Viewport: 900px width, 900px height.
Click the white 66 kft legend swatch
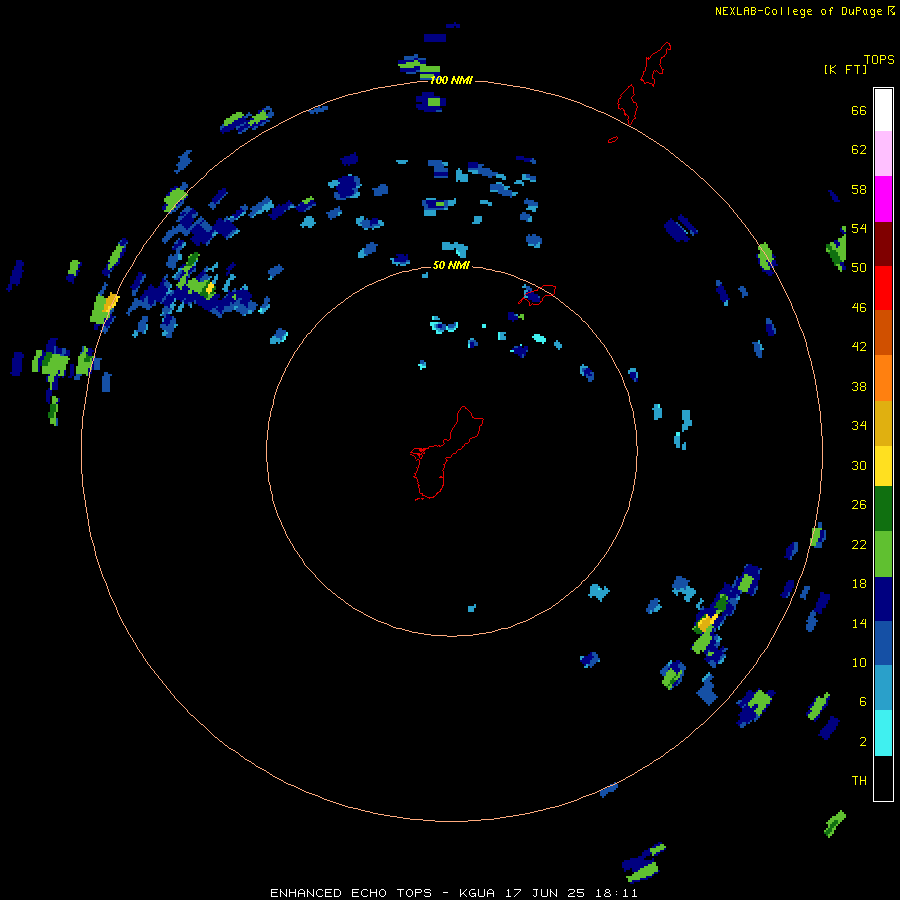pos(883,110)
